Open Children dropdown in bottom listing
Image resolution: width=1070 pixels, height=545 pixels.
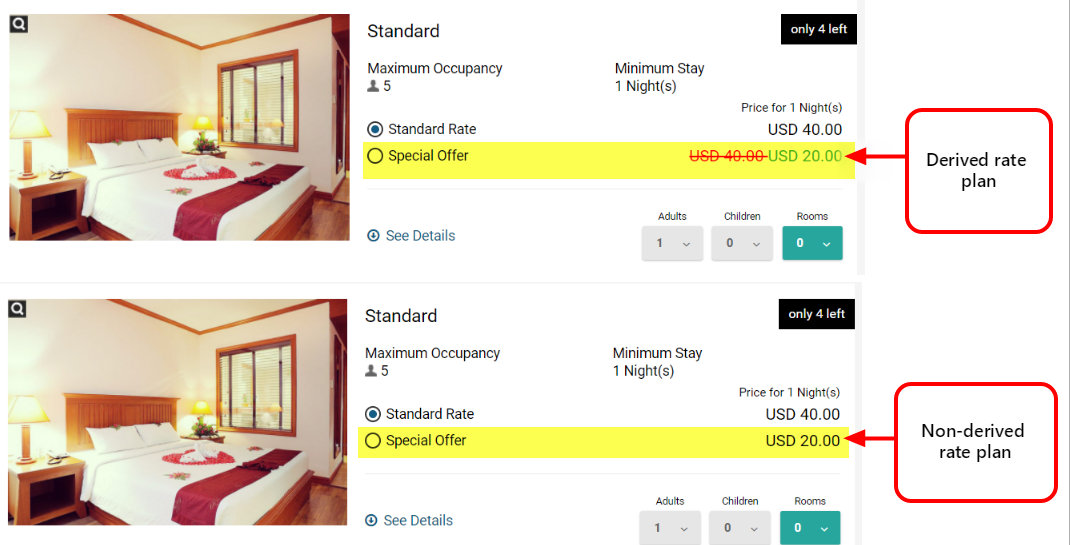coord(739,528)
